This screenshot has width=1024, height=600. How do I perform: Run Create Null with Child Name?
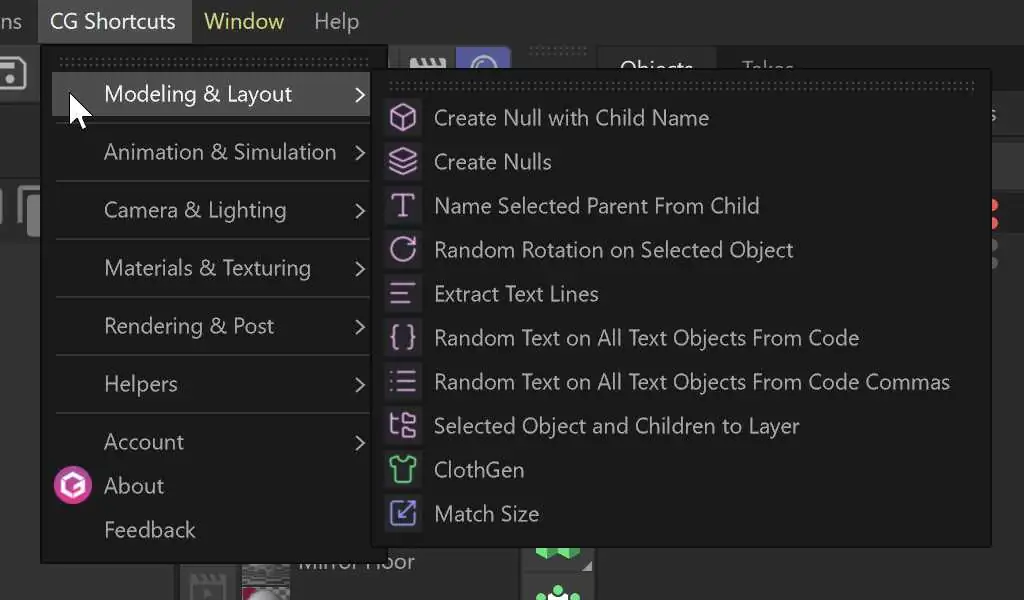point(682,118)
